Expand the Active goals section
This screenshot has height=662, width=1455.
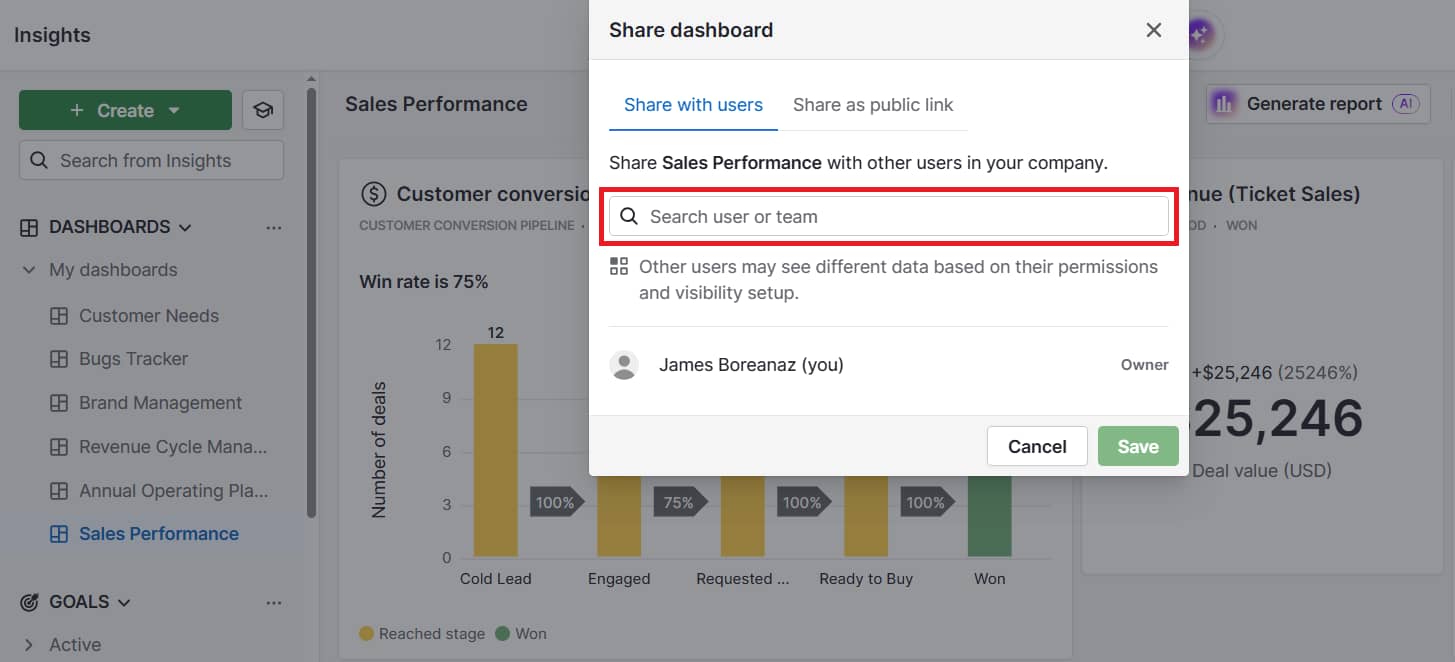coord(28,645)
